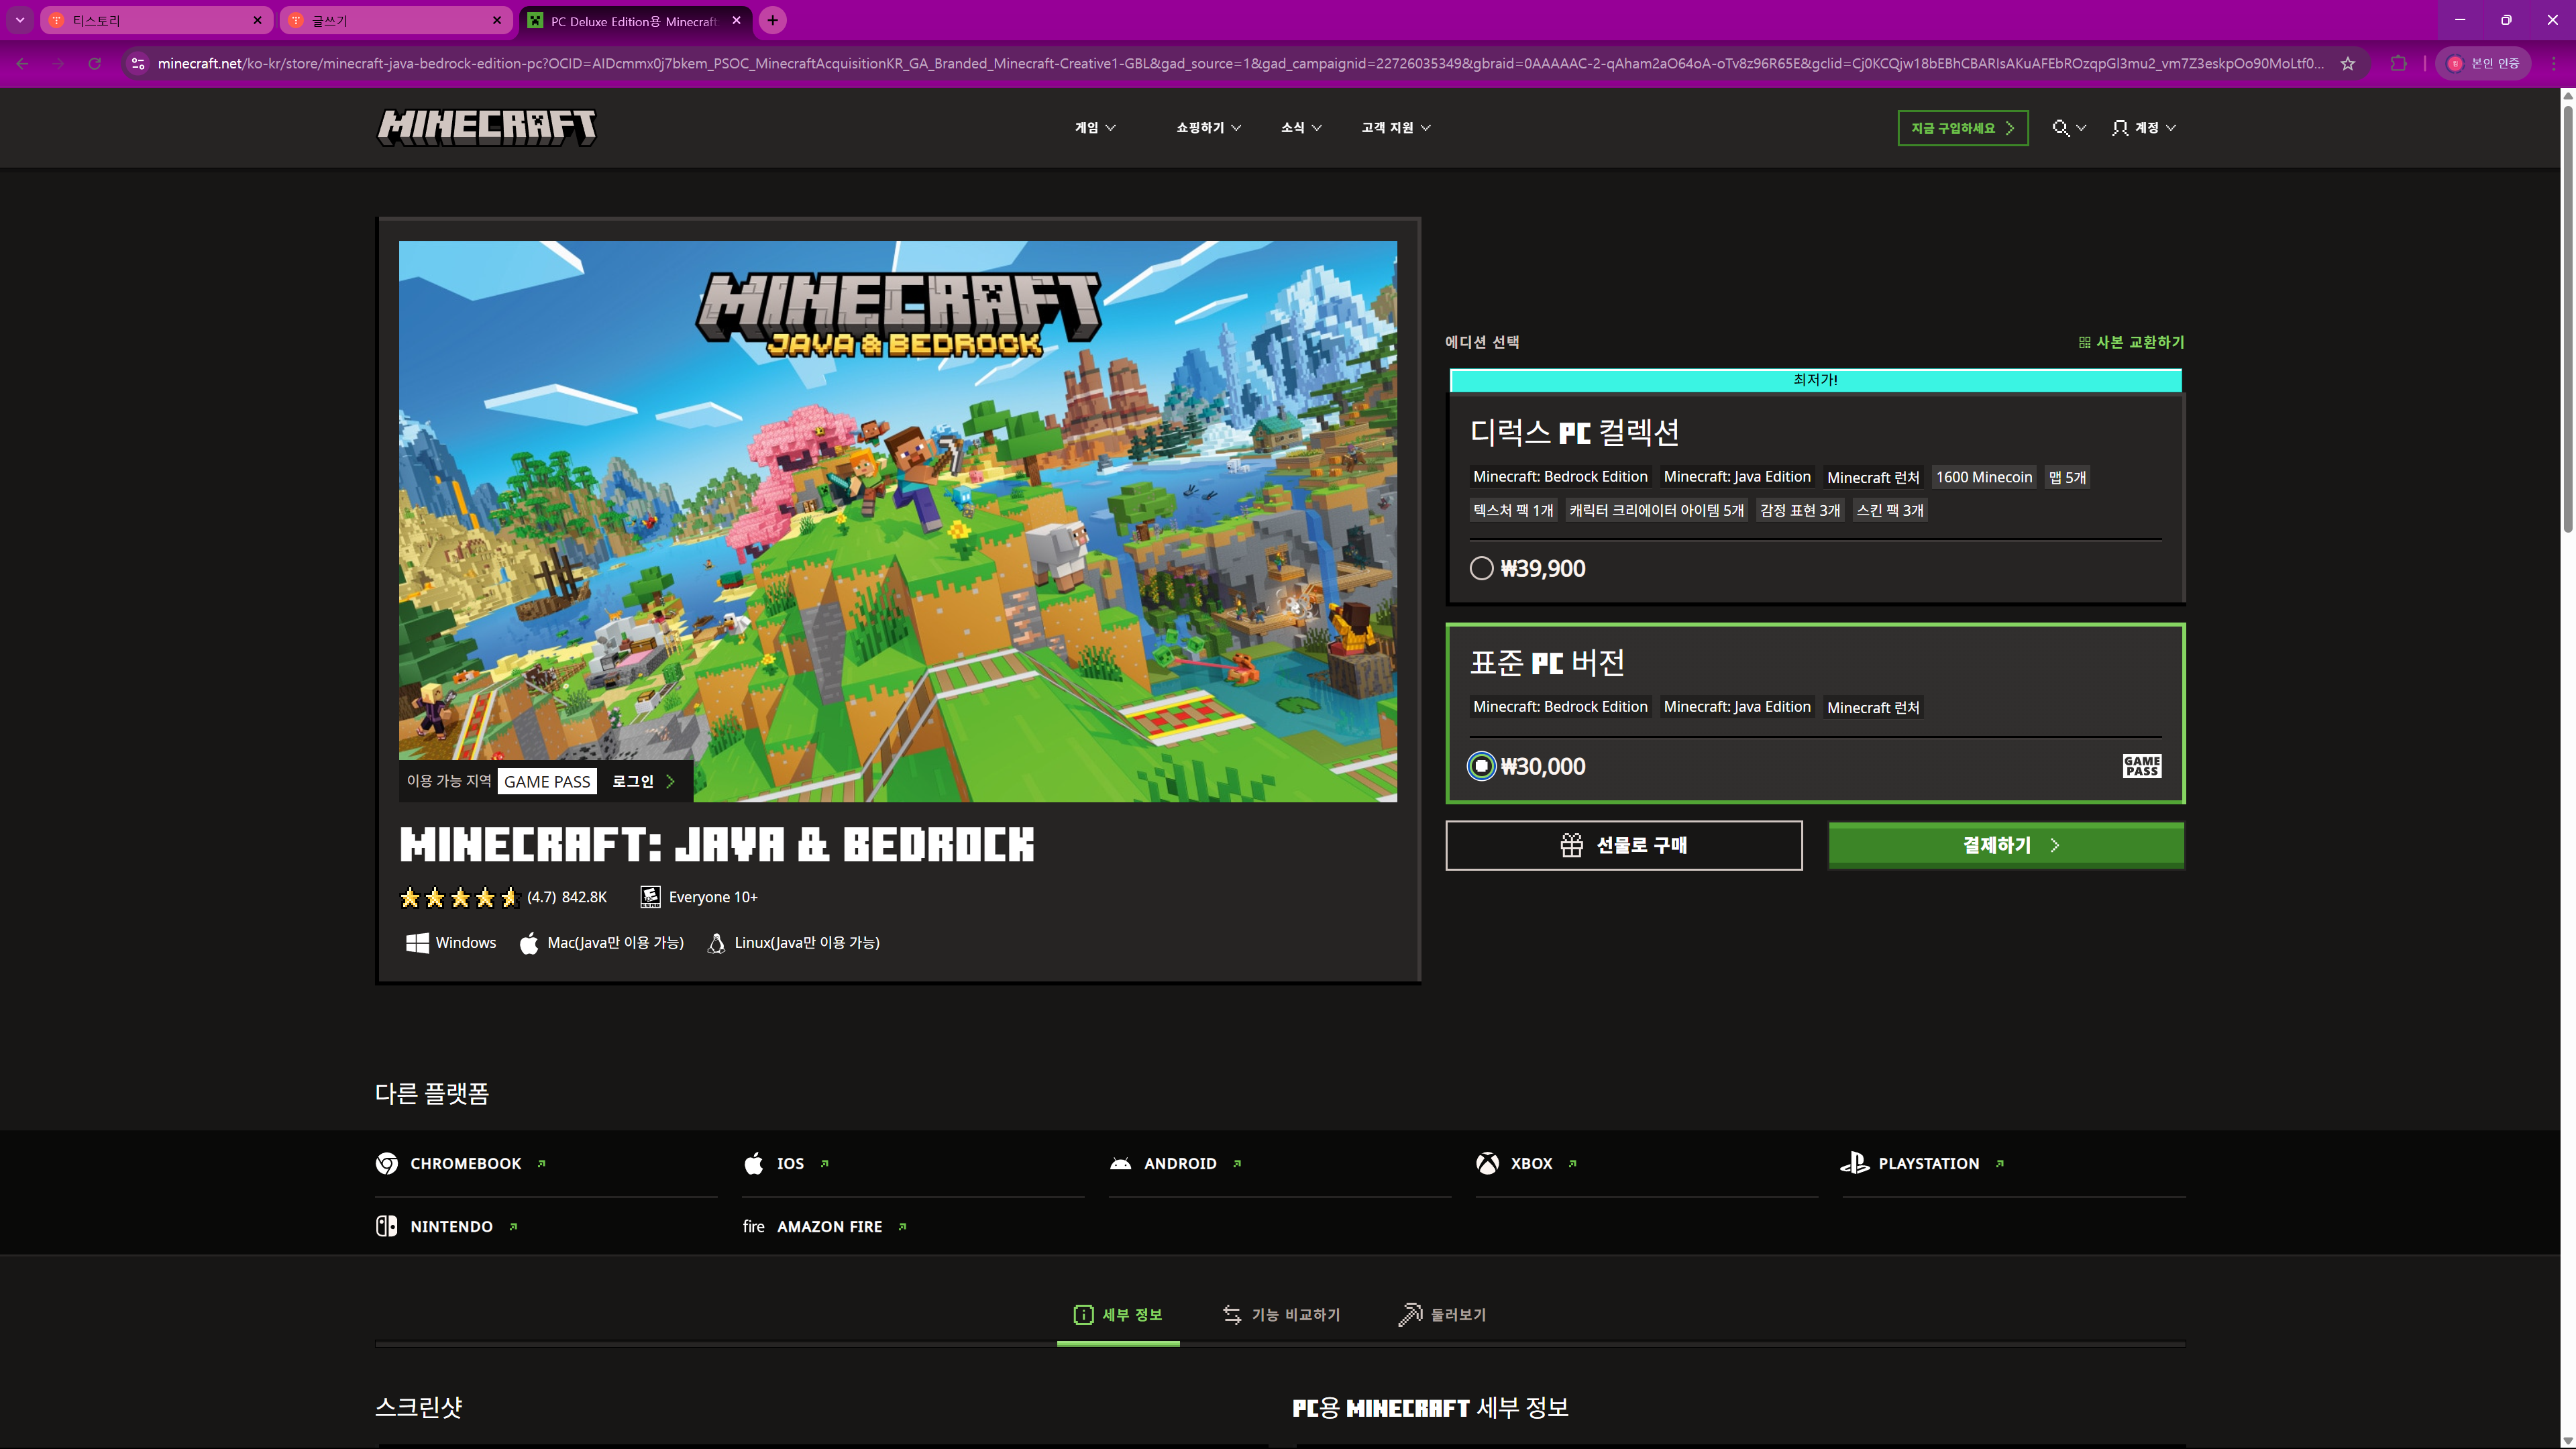The image size is (2576, 1449).
Task: Go back to the previous page
Action: 22,63
